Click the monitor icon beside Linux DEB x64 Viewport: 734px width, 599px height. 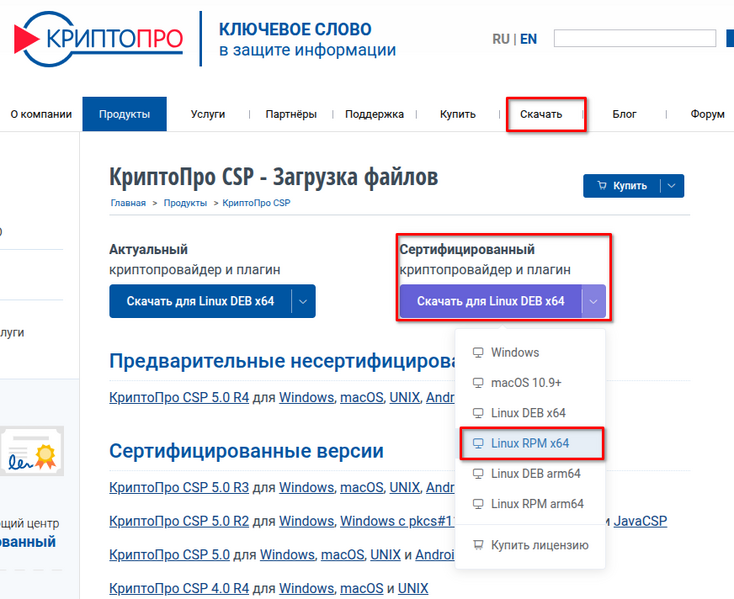click(478, 413)
